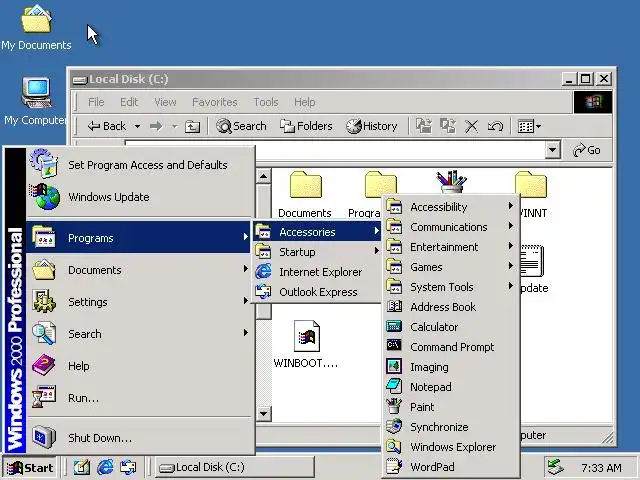
Task: Open the Tools menu
Action: pos(266,102)
